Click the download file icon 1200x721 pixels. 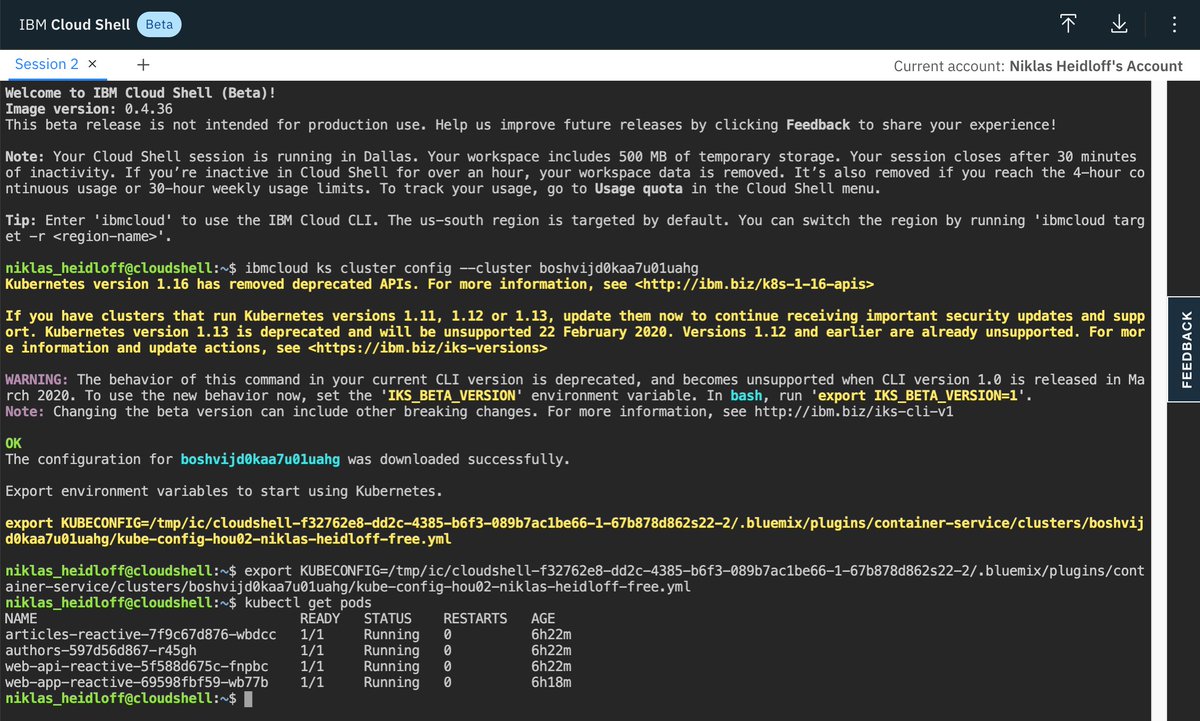coord(1120,24)
